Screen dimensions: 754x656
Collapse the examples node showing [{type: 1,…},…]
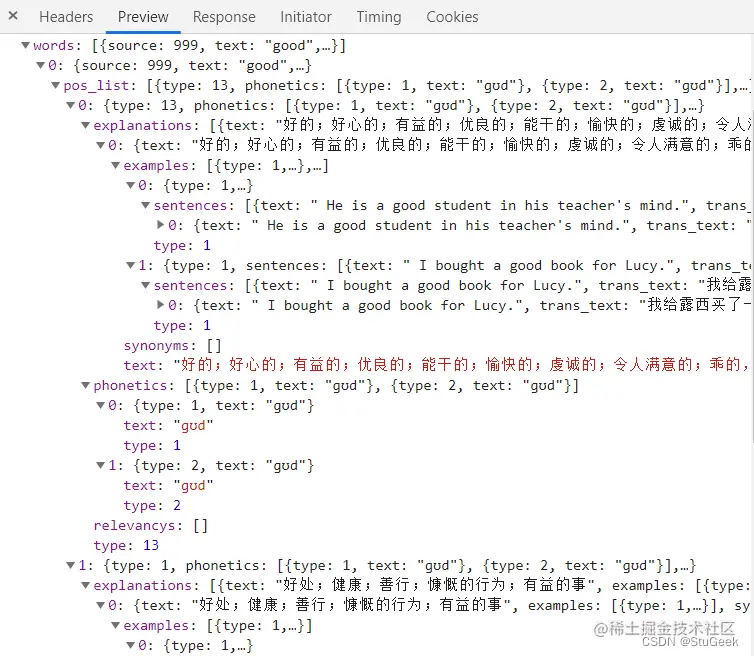click(115, 165)
